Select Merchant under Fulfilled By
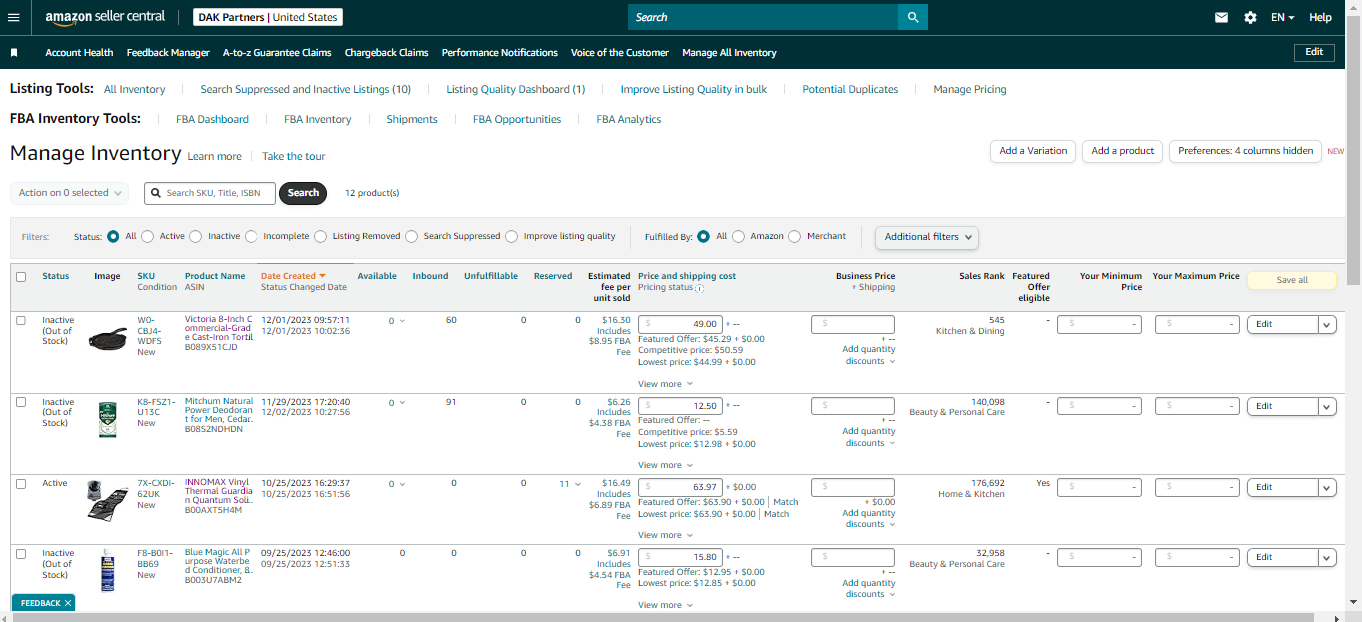Image resolution: width=1362 pixels, height=622 pixels. click(795, 237)
